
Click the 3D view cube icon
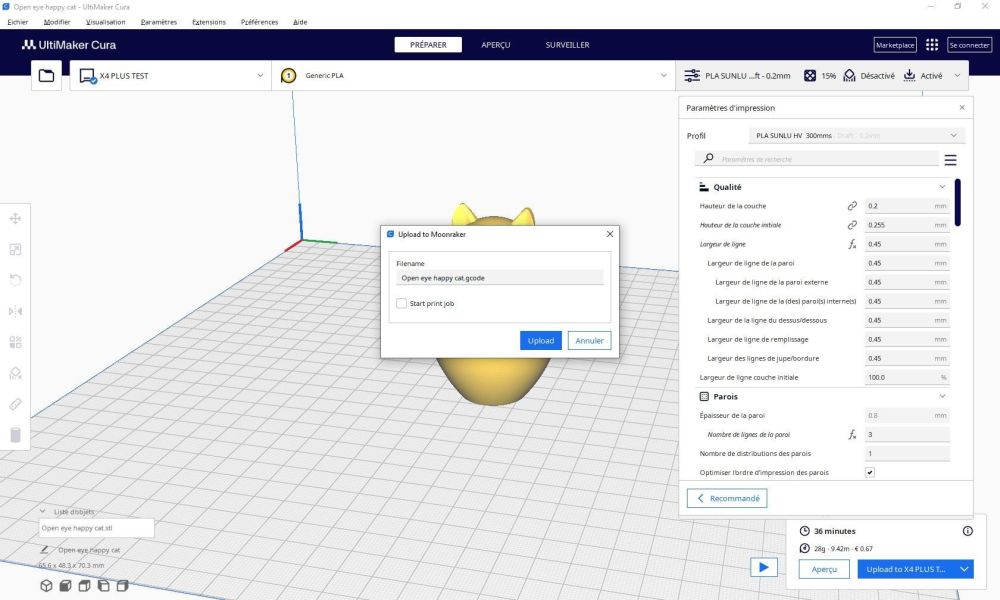[x=46, y=585]
